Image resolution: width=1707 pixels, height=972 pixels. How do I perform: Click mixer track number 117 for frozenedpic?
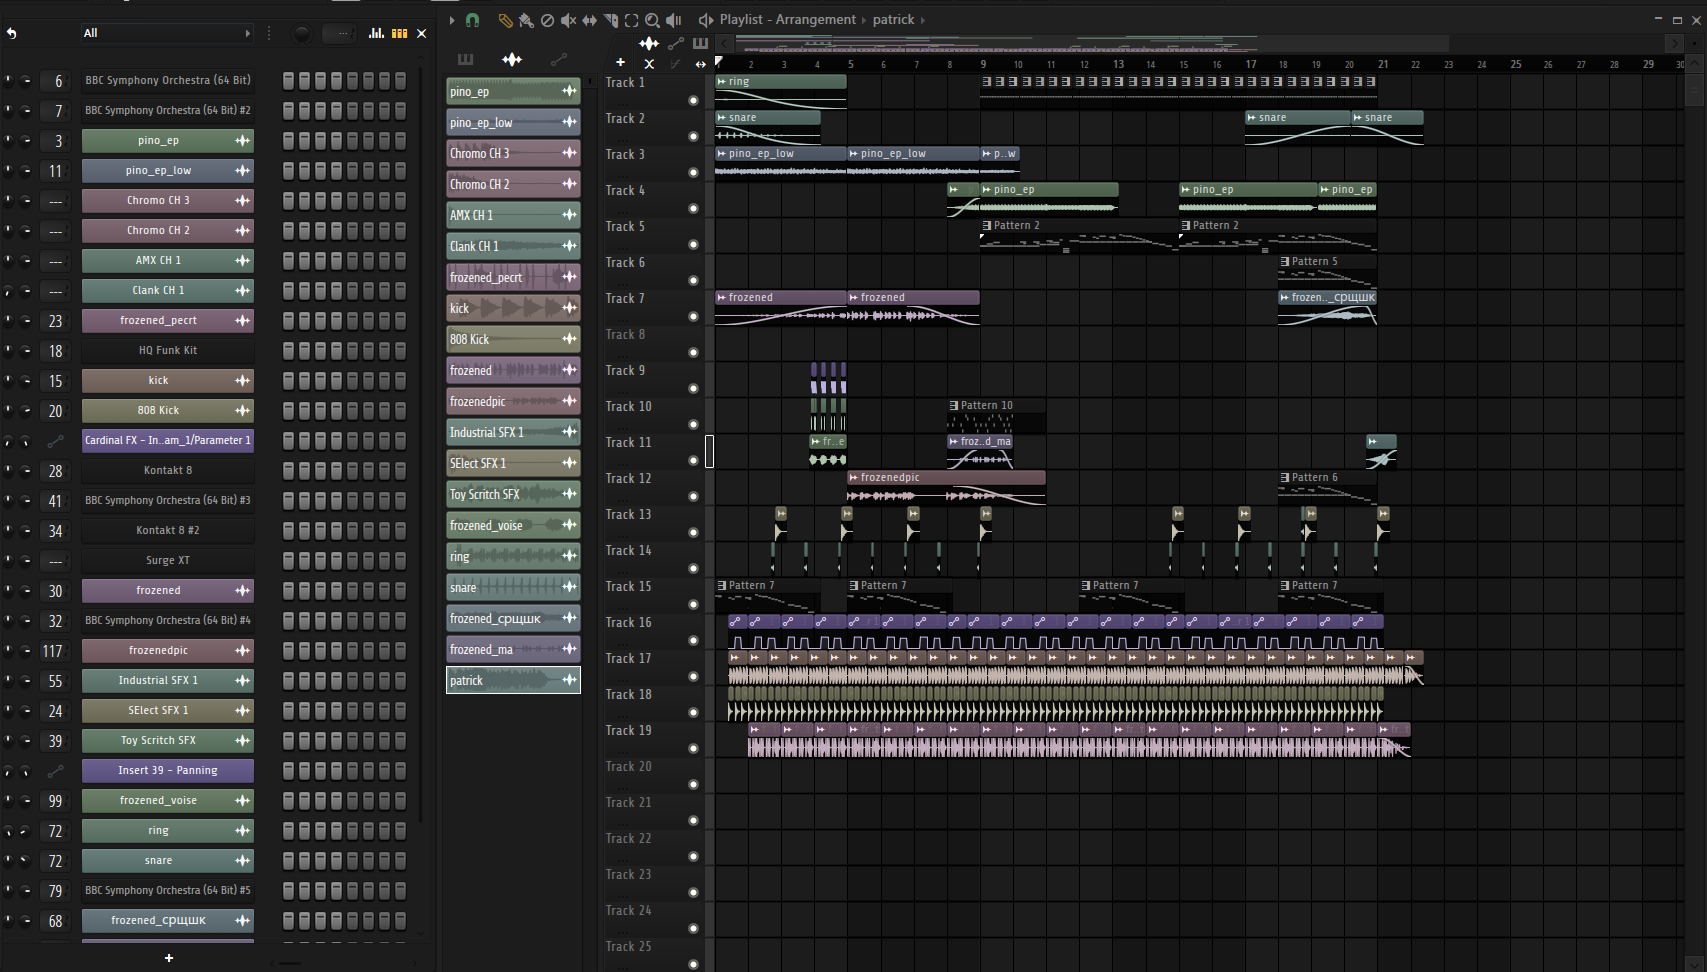53,651
